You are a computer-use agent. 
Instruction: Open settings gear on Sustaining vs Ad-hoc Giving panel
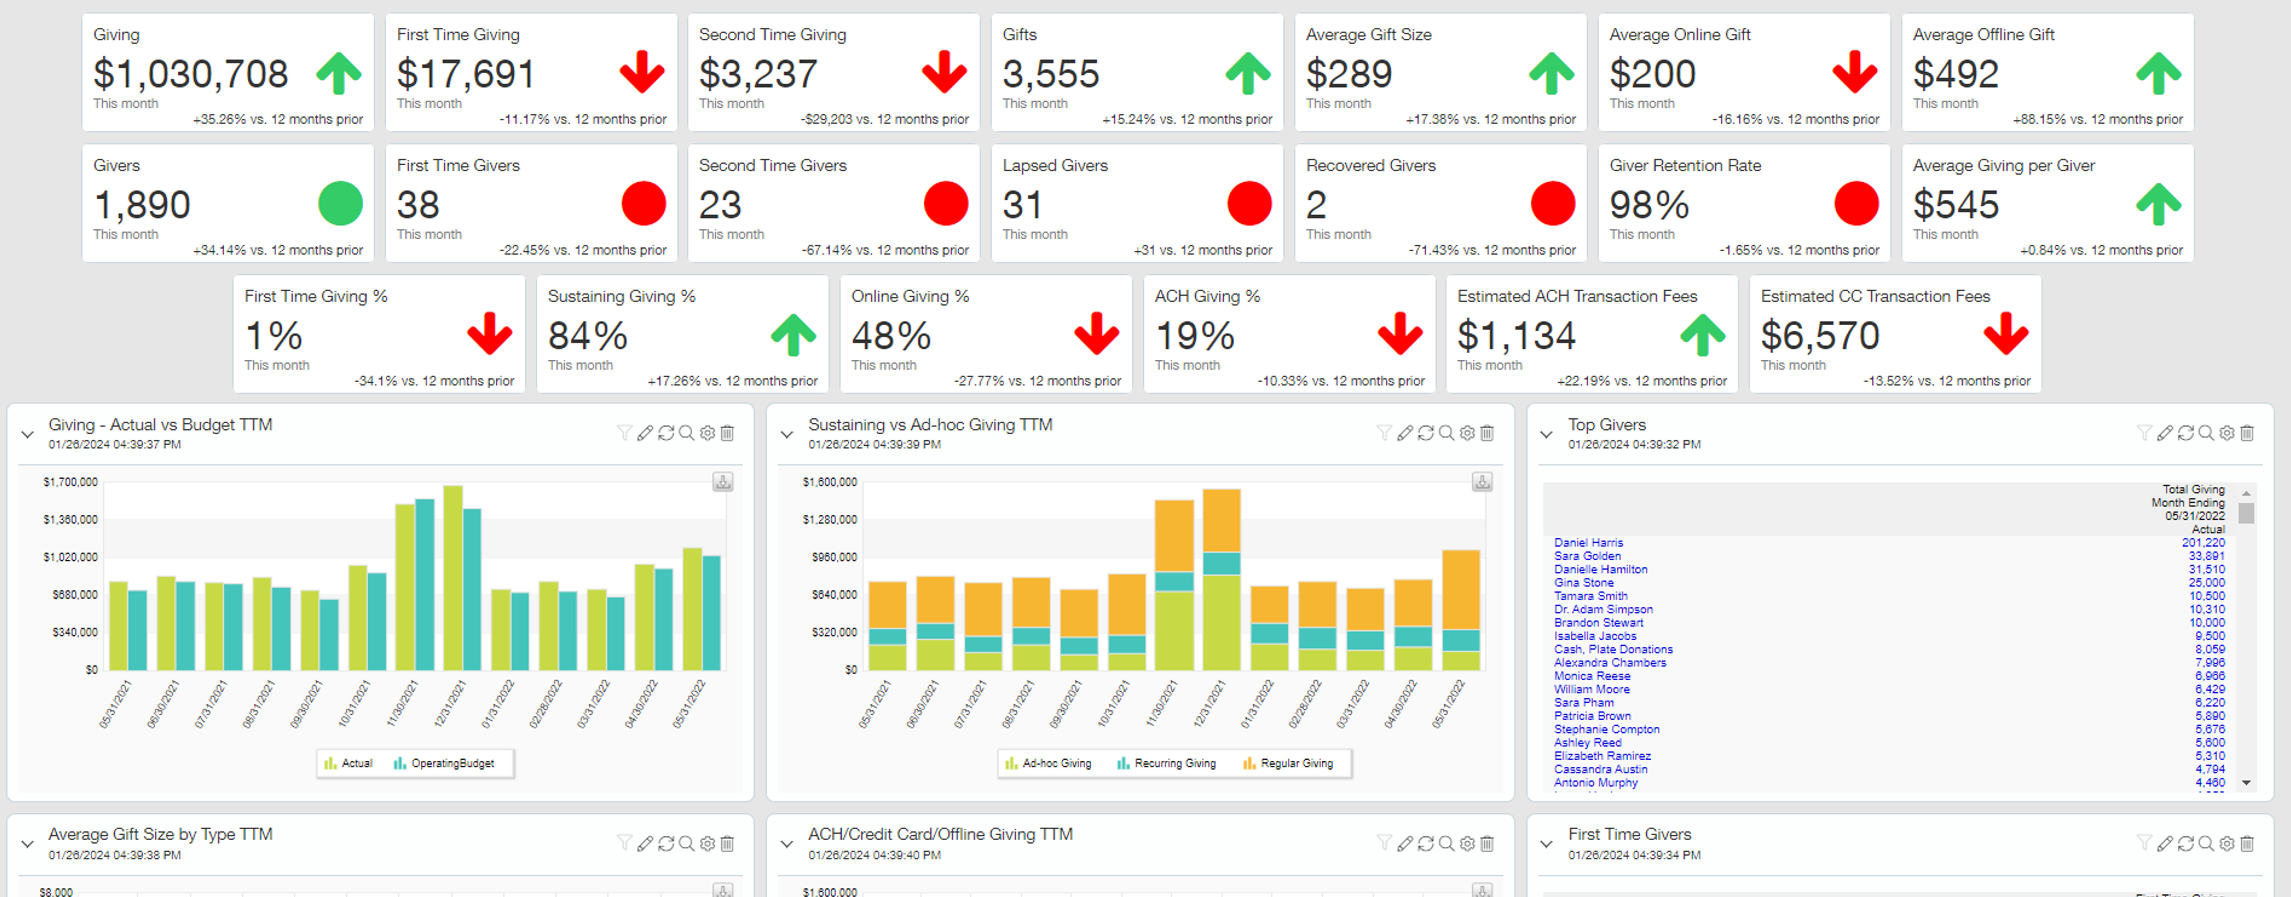tap(1467, 433)
